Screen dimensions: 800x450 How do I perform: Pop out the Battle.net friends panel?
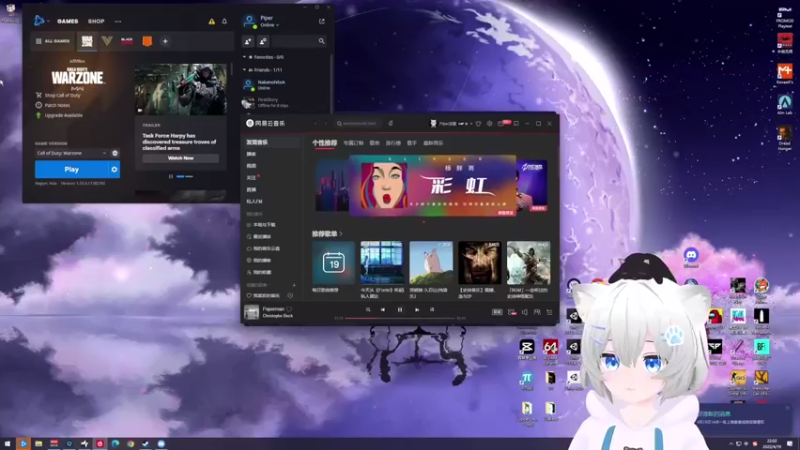tap(321, 21)
